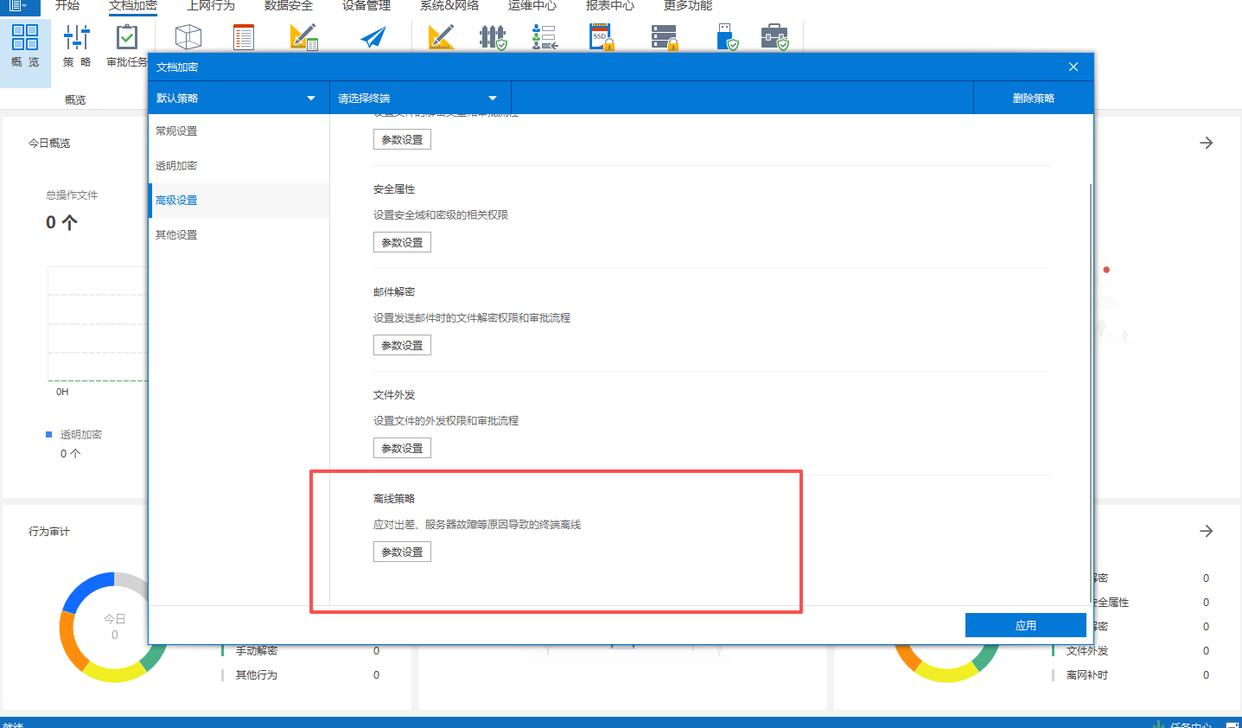This screenshot has height=728, width=1242.
Task: Open the 上网行为 ribbon tab
Action: tap(210, 6)
